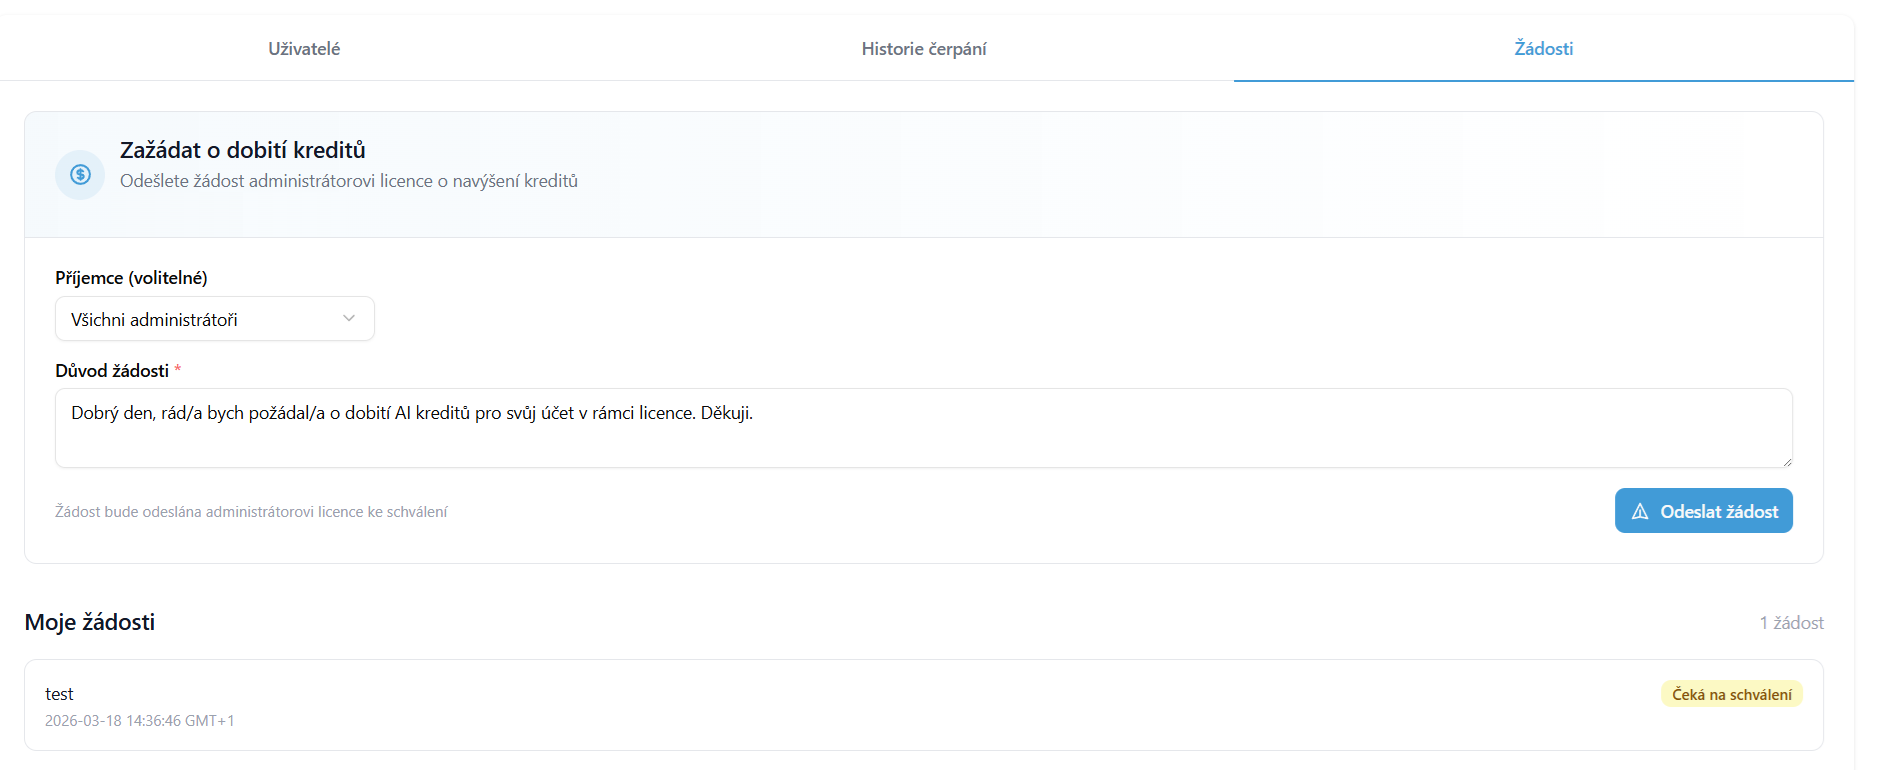Click the Příjemce (volitelné) label
Screen dimensions: 1880x770
131,278
